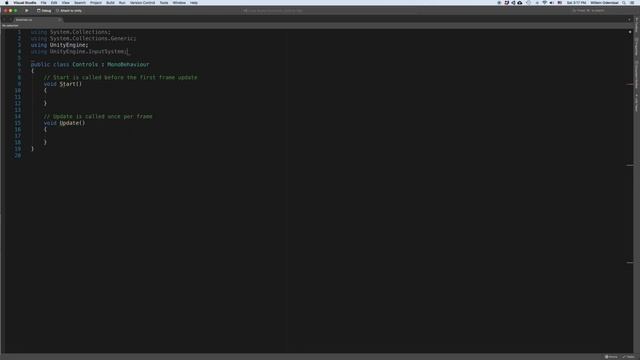Open the Notification Center list icon
This screenshot has height=360, width=640.
[632, 2]
